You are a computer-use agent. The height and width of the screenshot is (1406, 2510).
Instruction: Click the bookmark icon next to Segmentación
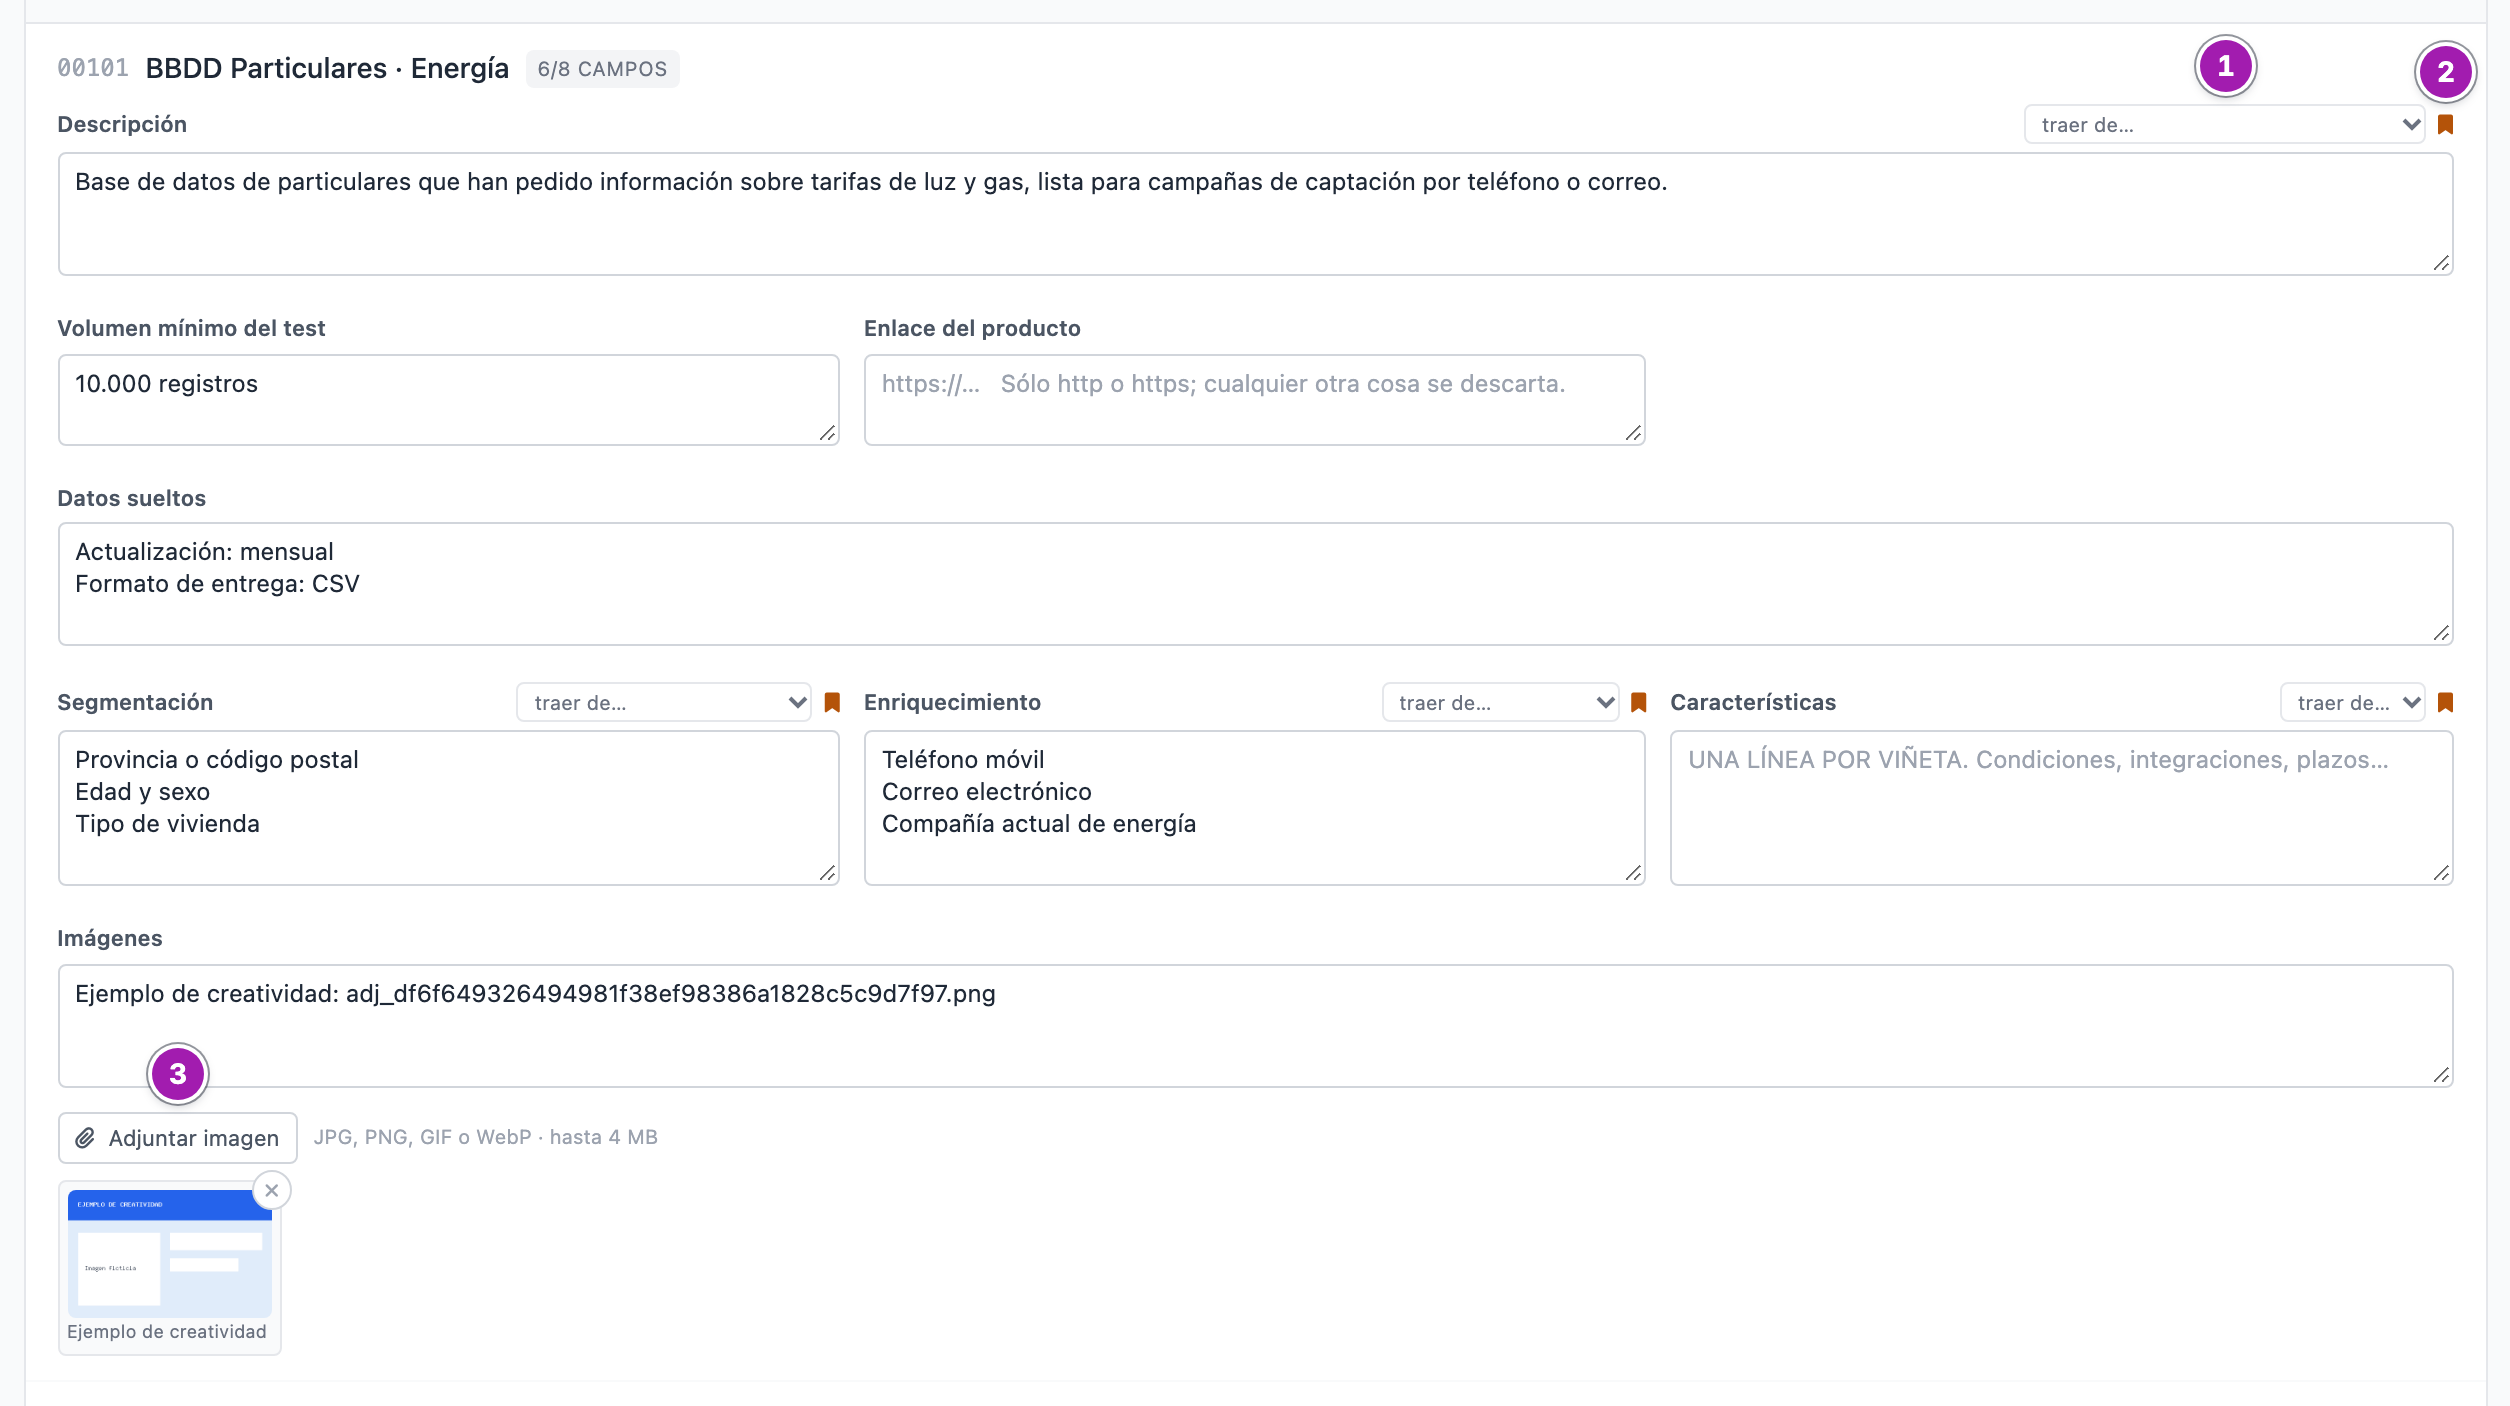coord(832,703)
